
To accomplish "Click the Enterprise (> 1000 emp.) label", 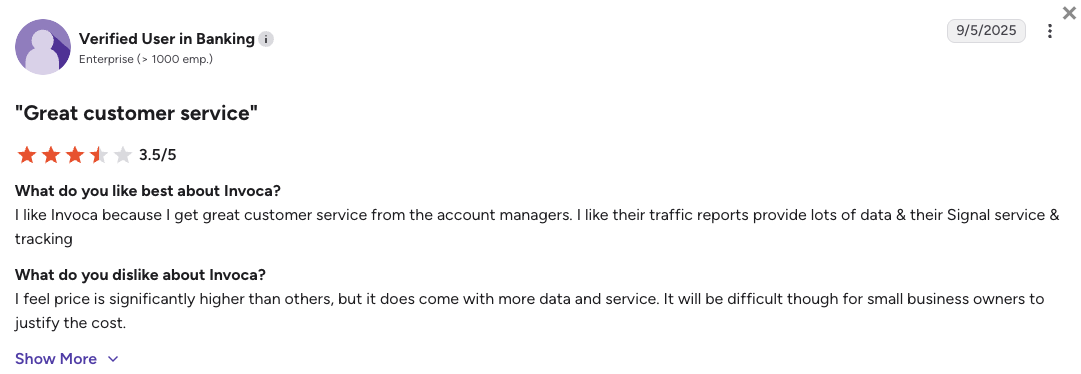I will [145, 59].
